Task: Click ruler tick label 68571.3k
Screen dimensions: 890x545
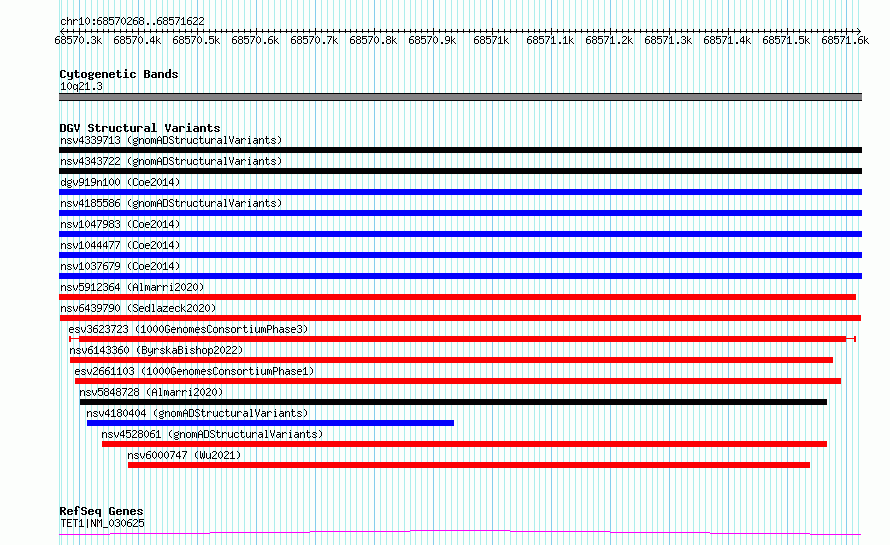Action: pyautogui.click(x=669, y=41)
